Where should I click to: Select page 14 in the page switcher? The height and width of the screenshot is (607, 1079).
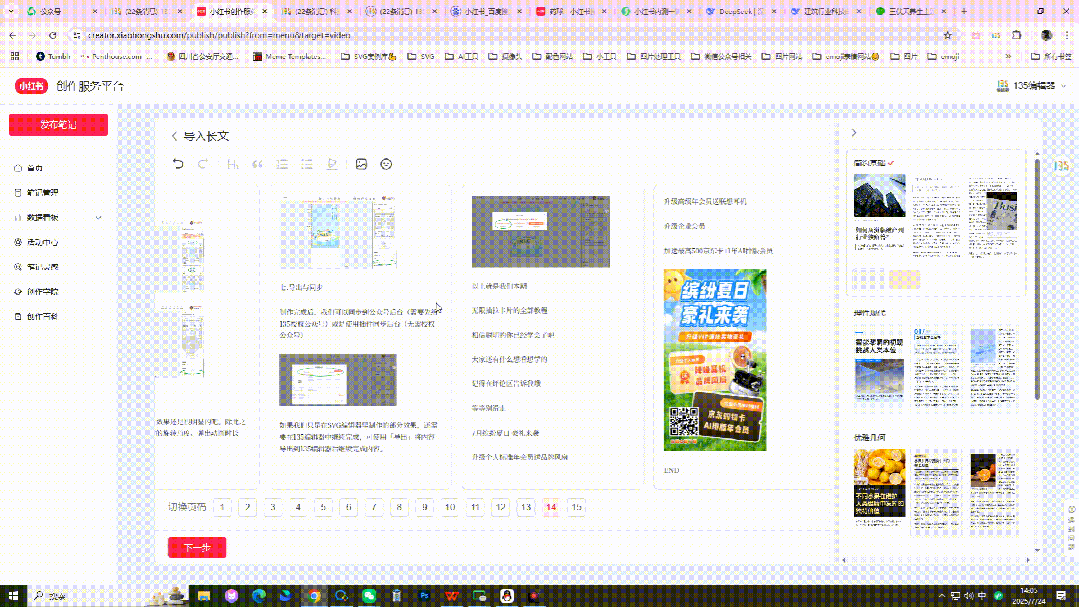[553, 507]
